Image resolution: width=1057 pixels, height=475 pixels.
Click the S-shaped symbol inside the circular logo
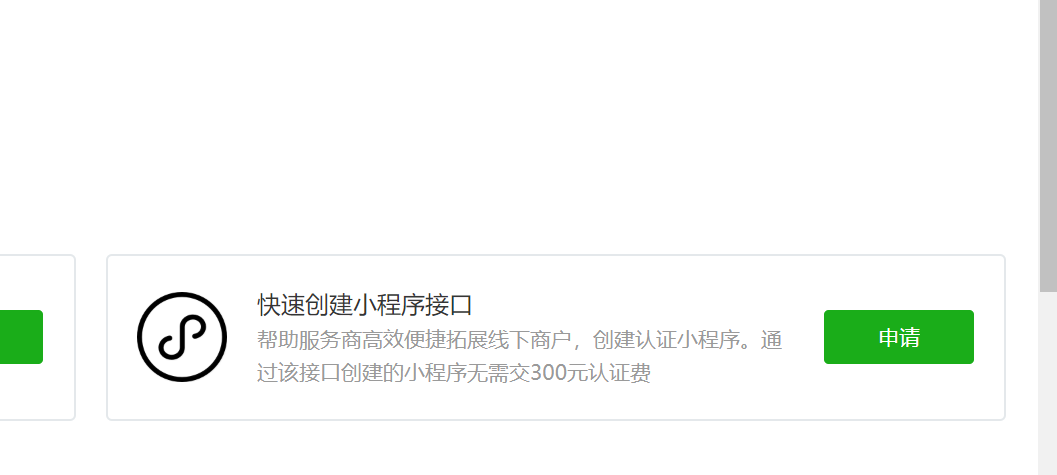click(182, 337)
